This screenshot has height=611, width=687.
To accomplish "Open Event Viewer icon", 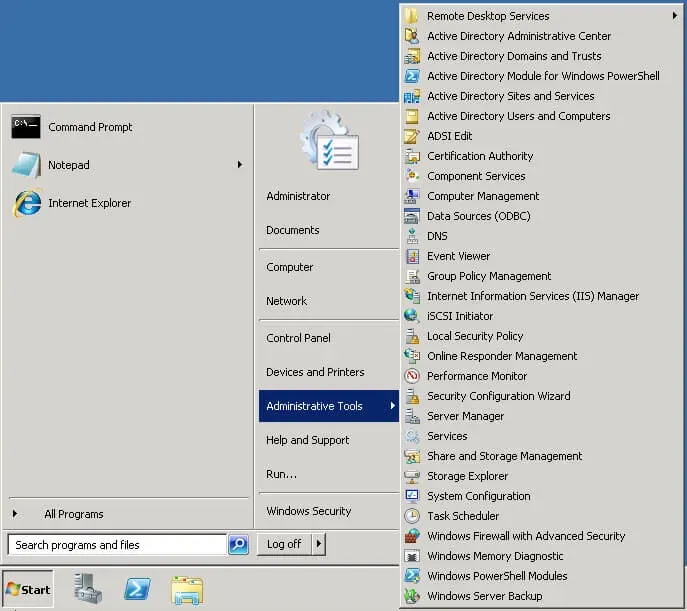I will (412, 256).
